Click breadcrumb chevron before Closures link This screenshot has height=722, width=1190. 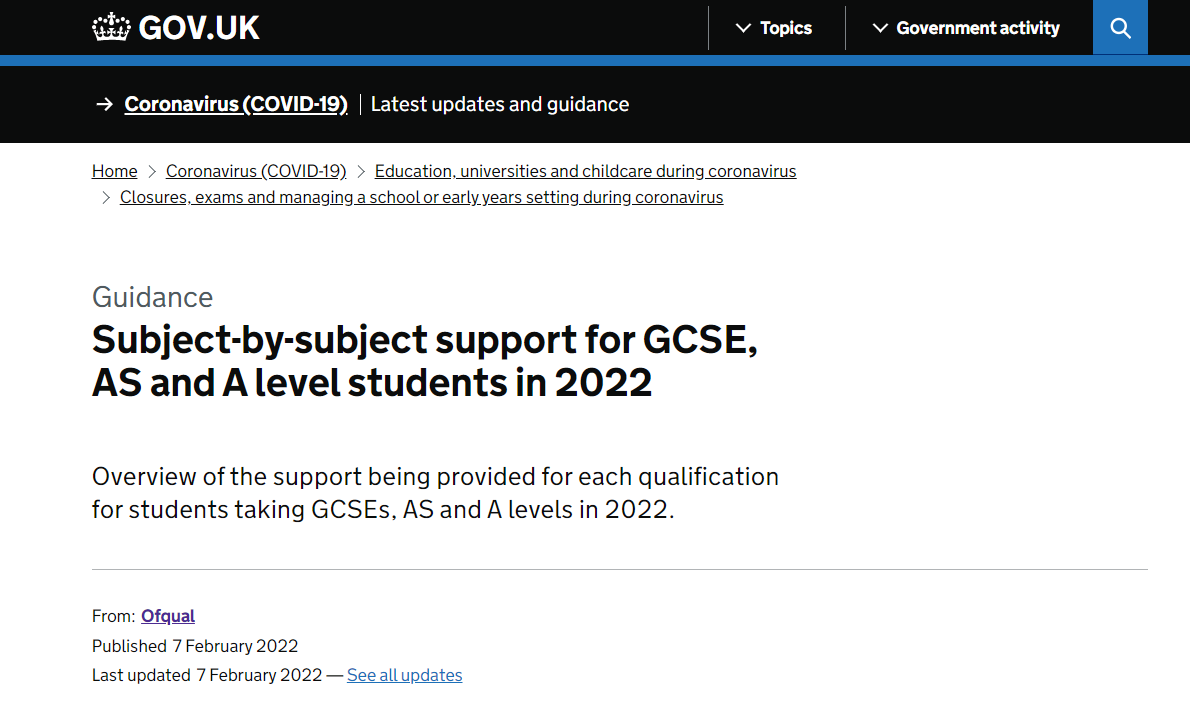(x=105, y=197)
